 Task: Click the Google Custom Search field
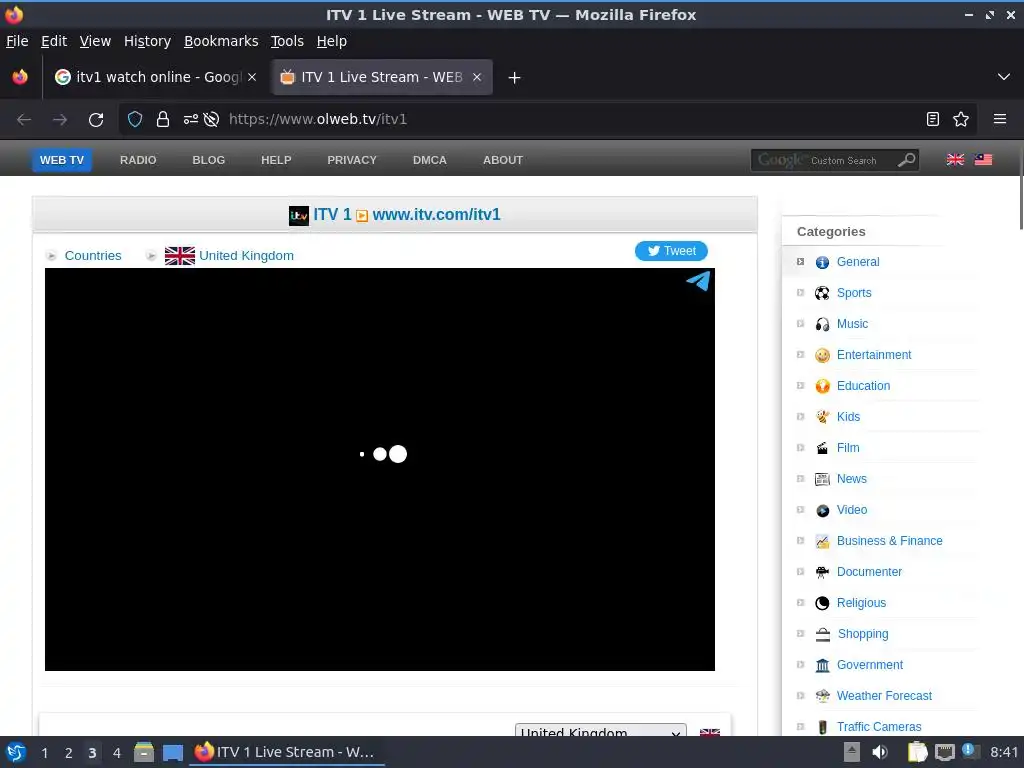point(824,160)
